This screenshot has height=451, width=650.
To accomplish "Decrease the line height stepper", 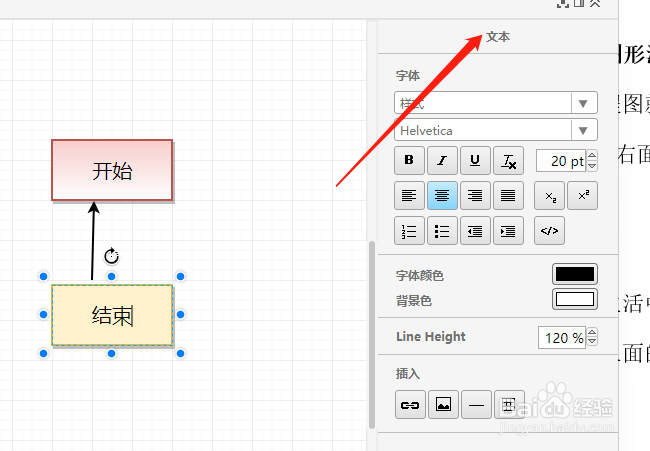I will click(592, 342).
